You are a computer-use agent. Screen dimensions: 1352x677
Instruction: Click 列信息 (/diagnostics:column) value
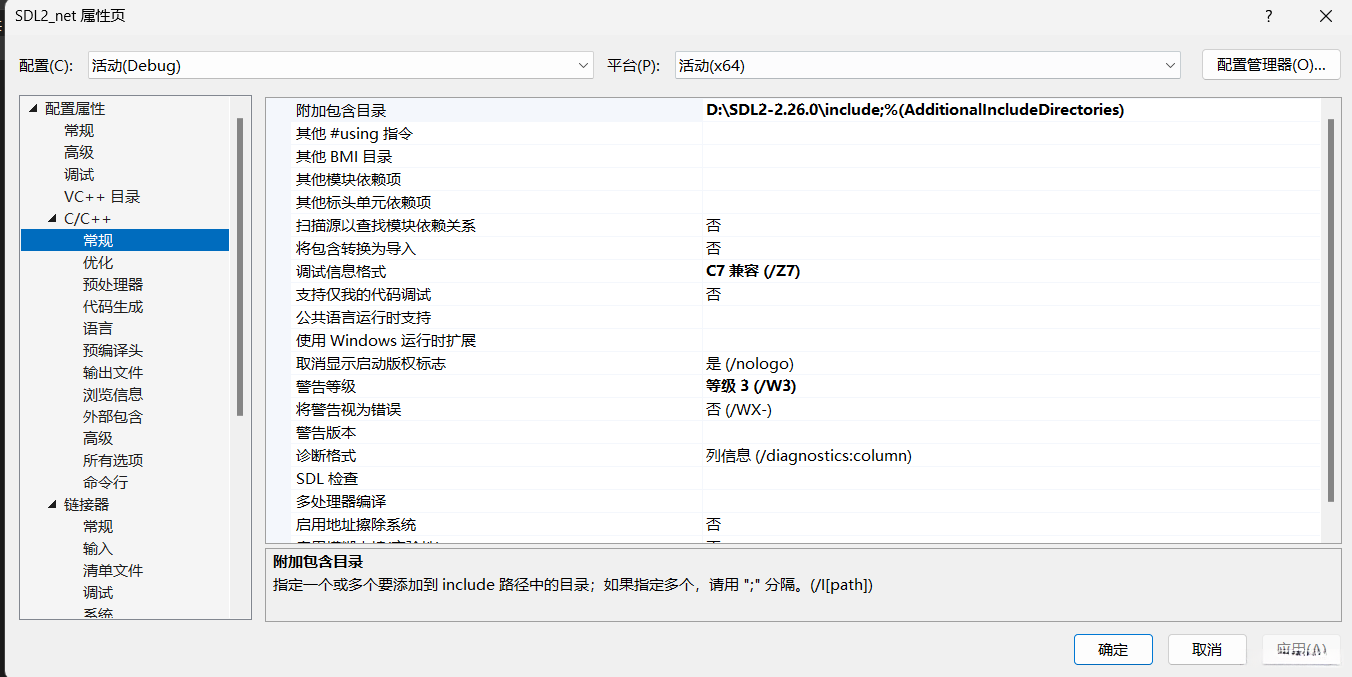(x=809, y=455)
